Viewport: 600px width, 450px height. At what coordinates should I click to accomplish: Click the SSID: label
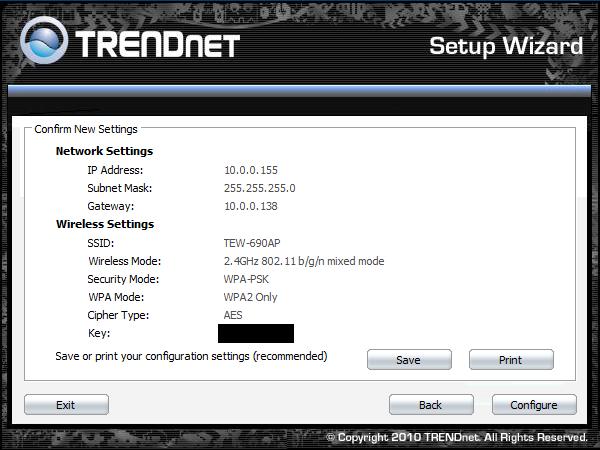coord(101,243)
